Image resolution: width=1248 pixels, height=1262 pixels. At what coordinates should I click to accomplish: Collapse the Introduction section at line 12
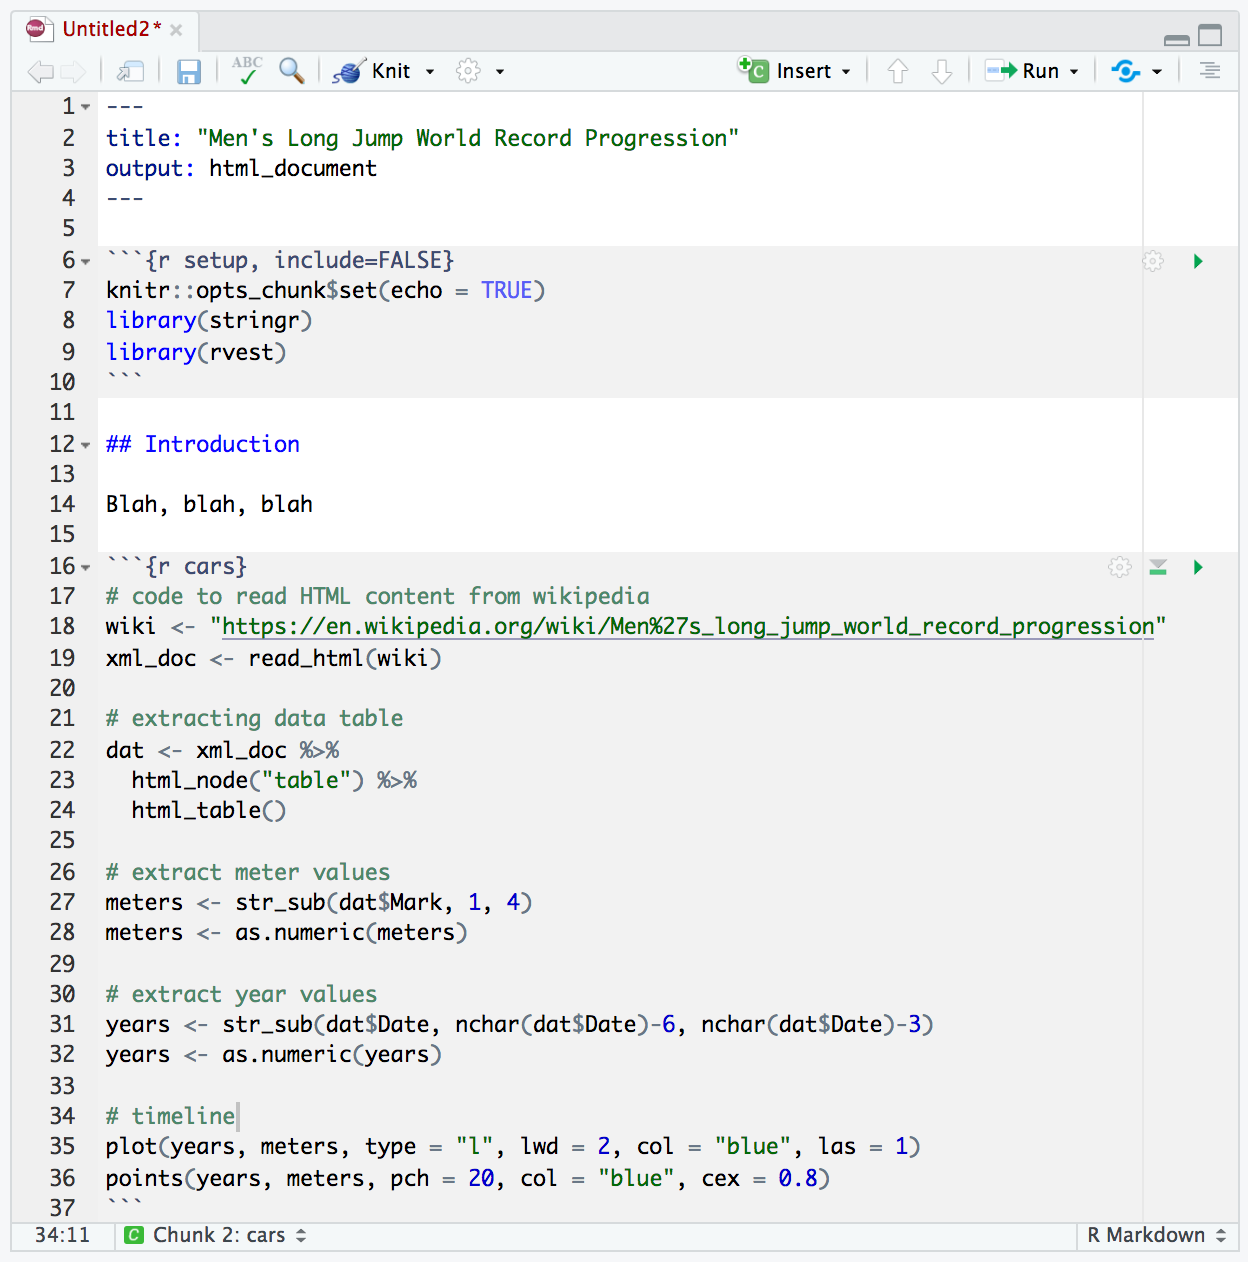pyautogui.click(x=86, y=445)
